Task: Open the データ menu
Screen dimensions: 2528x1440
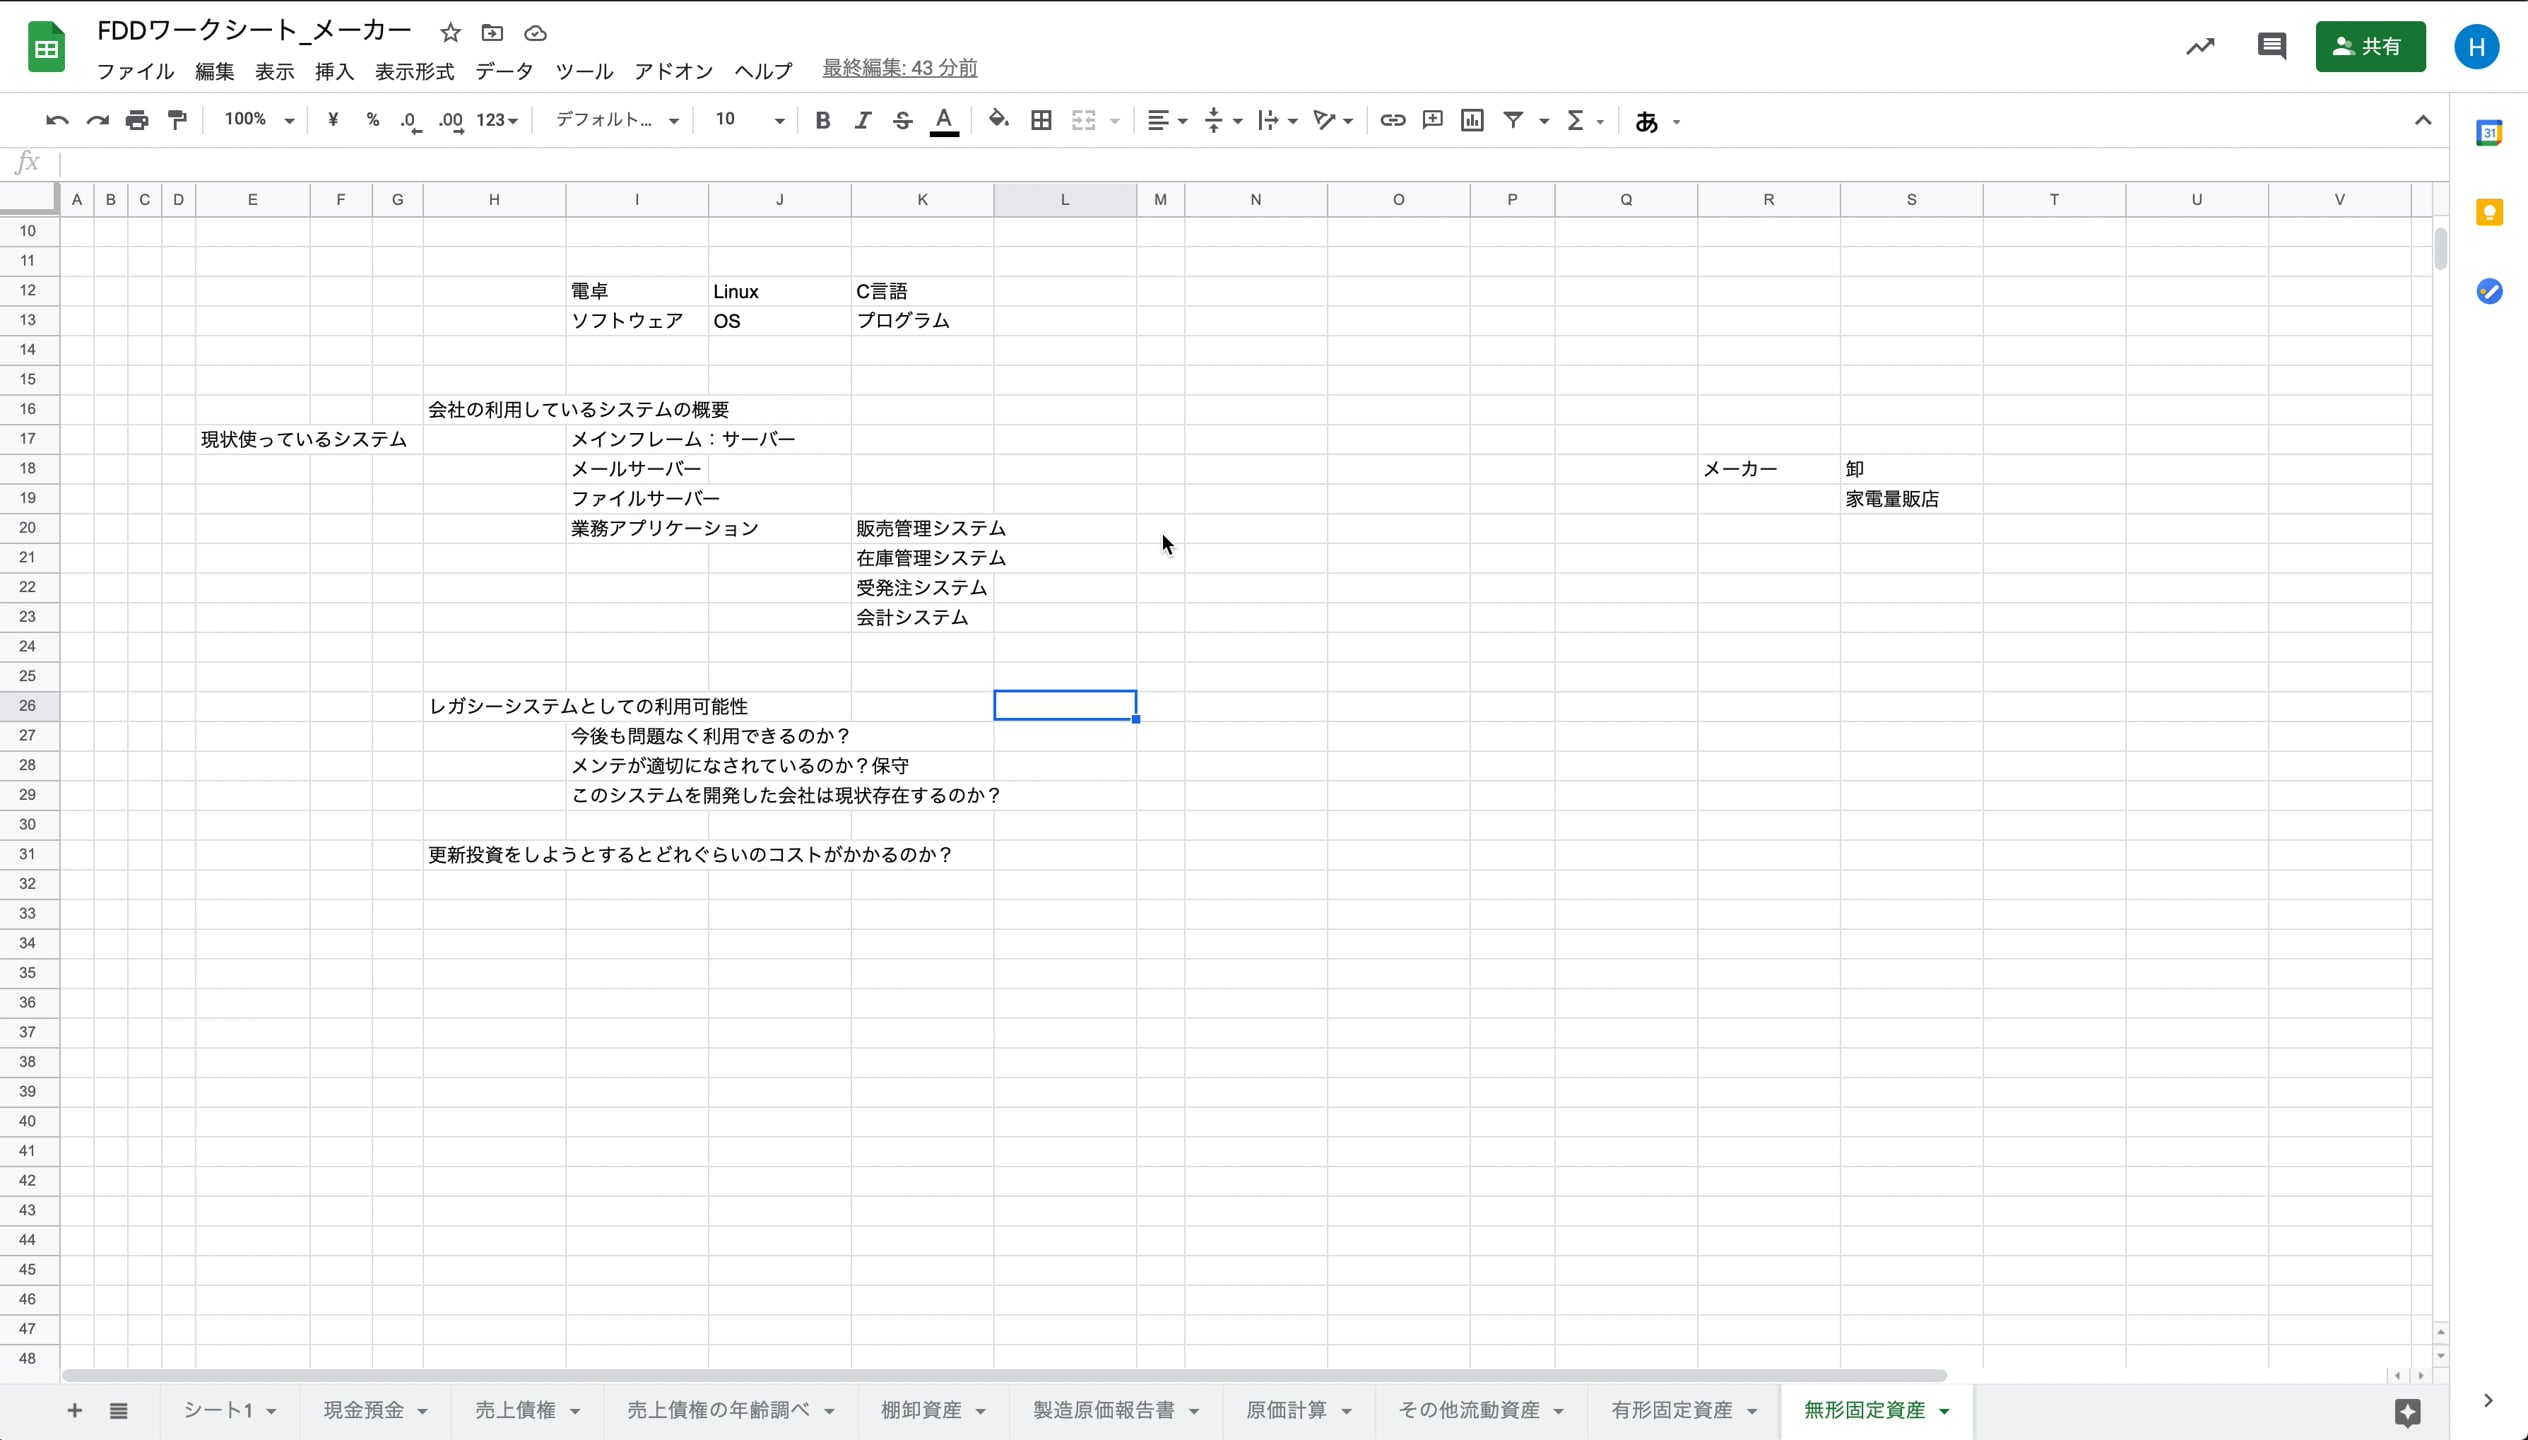Action: [504, 70]
